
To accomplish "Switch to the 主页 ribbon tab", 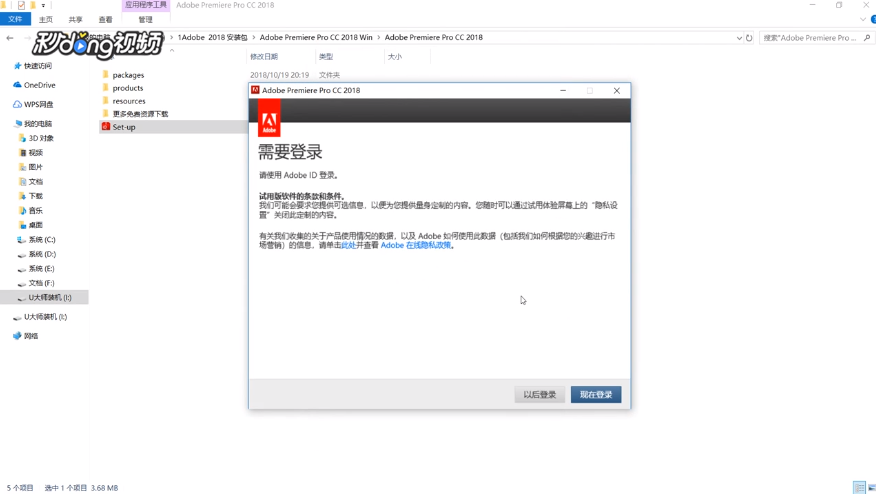I will coord(46,20).
